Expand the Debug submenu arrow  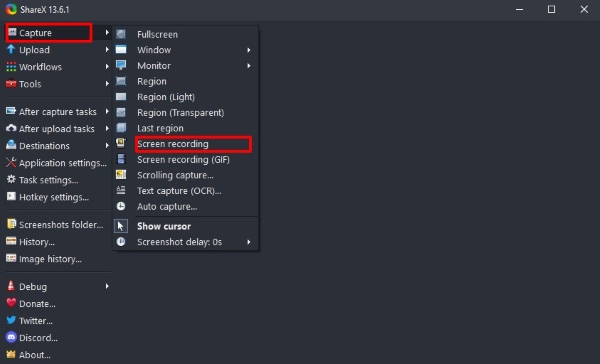coord(107,286)
